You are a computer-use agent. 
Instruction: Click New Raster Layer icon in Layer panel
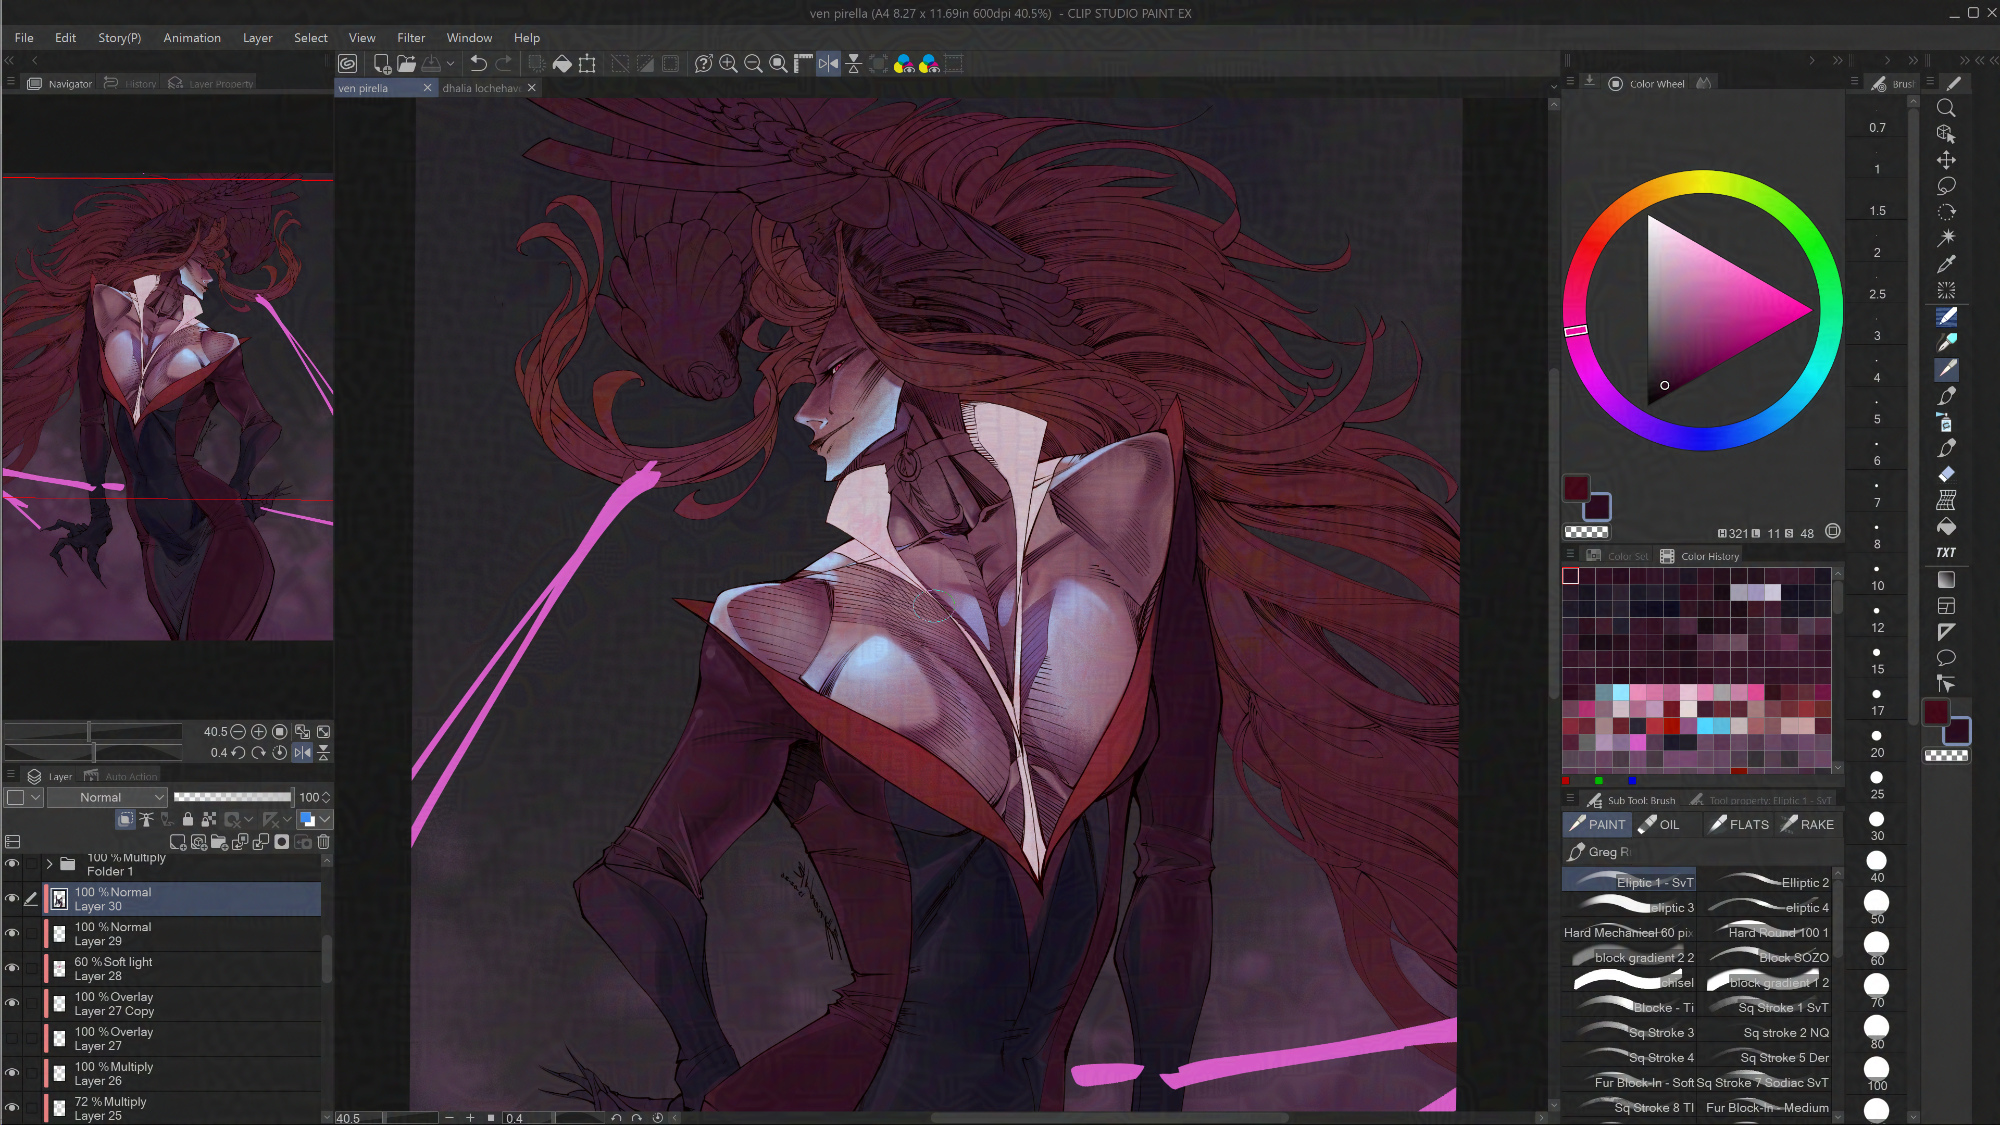(x=177, y=842)
